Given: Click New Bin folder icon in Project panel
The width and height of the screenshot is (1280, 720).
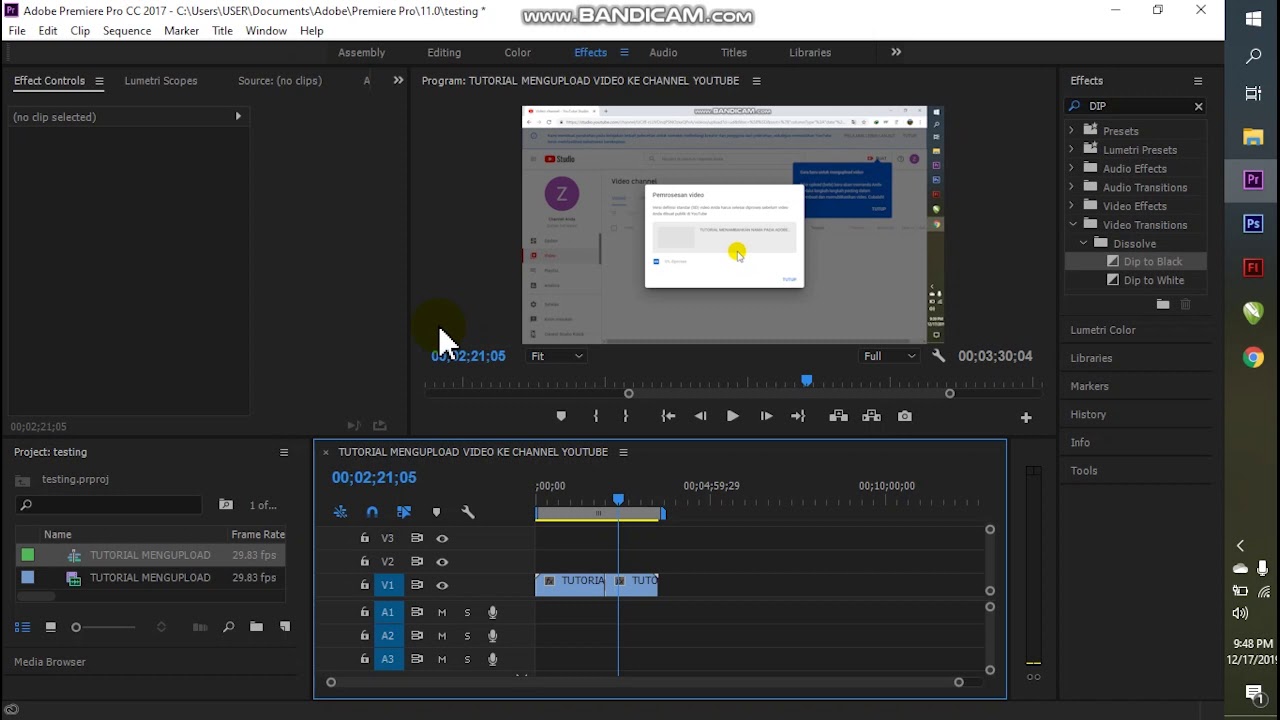Looking at the screenshot, I should [257, 627].
